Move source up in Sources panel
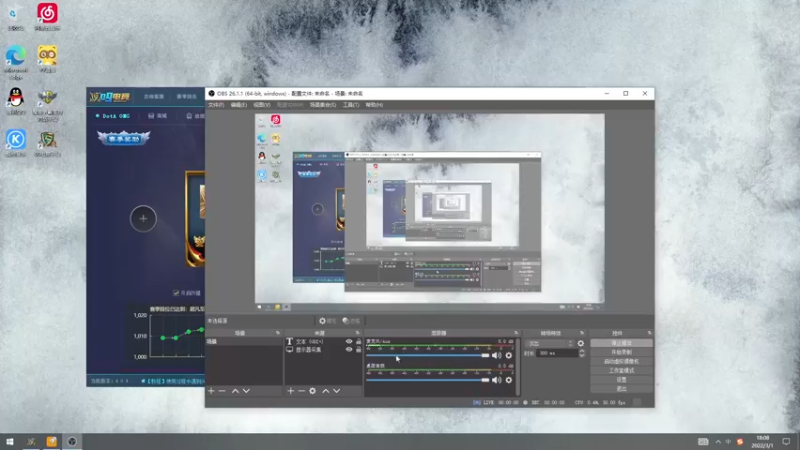Screen dimensions: 800x450 pos(326,391)
